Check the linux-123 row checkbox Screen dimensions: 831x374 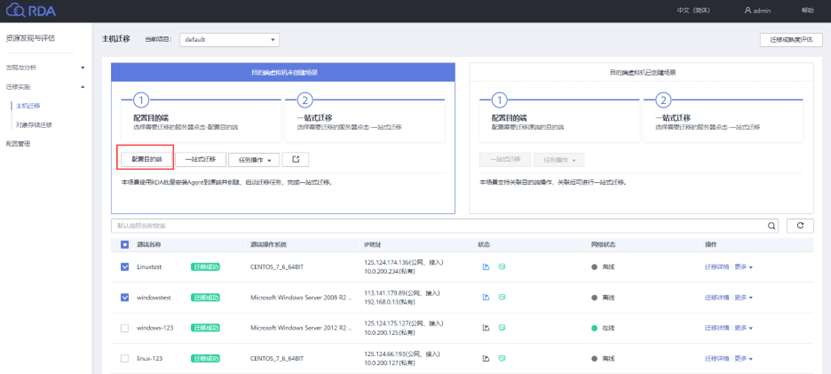click(x=125, y=359)
